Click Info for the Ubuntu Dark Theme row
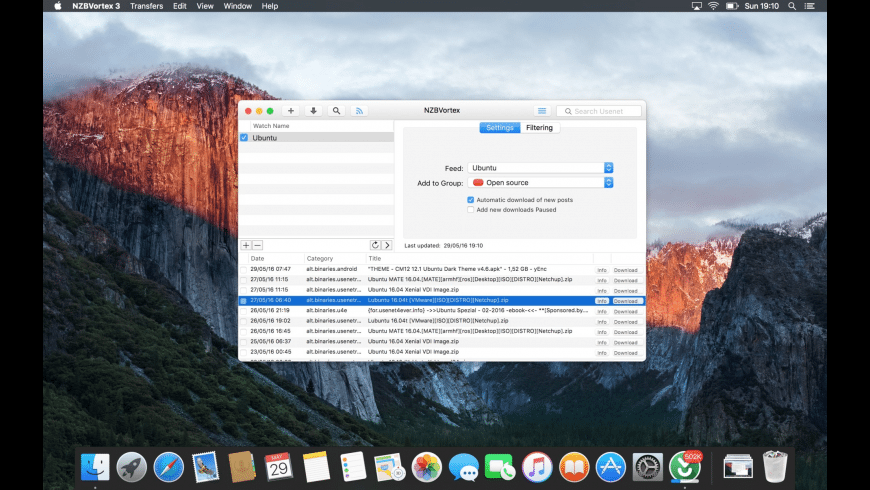This screenshot has height=490, width=870. (x=602, y=270)
